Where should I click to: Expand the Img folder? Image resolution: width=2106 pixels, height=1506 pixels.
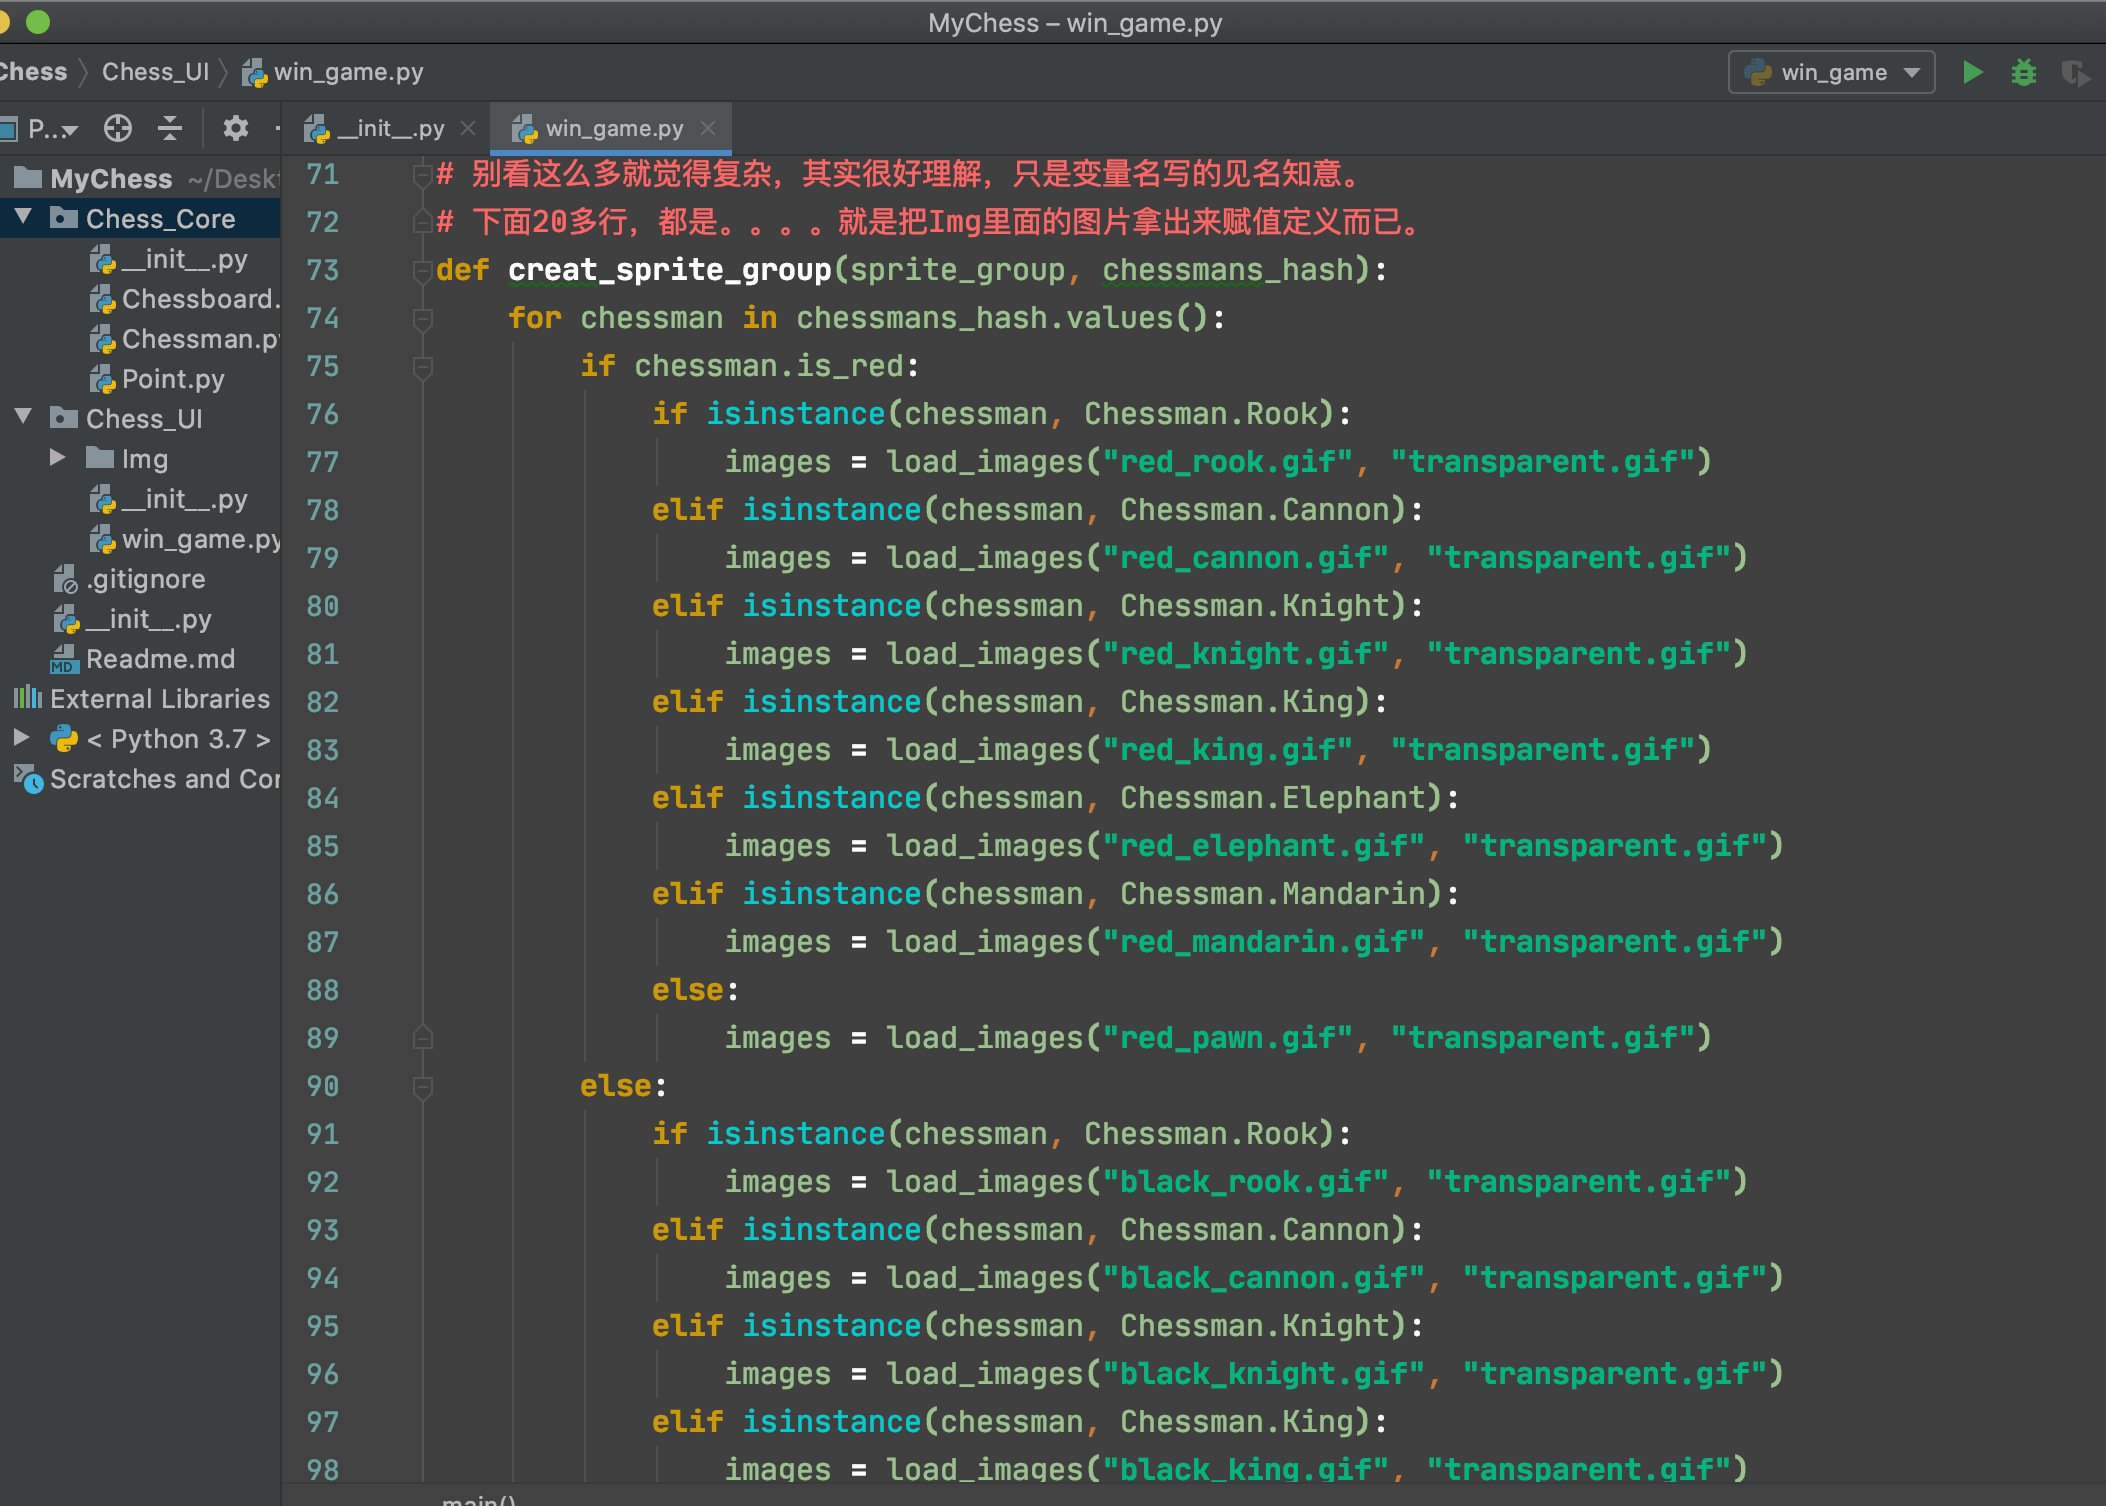pos(58,458)
